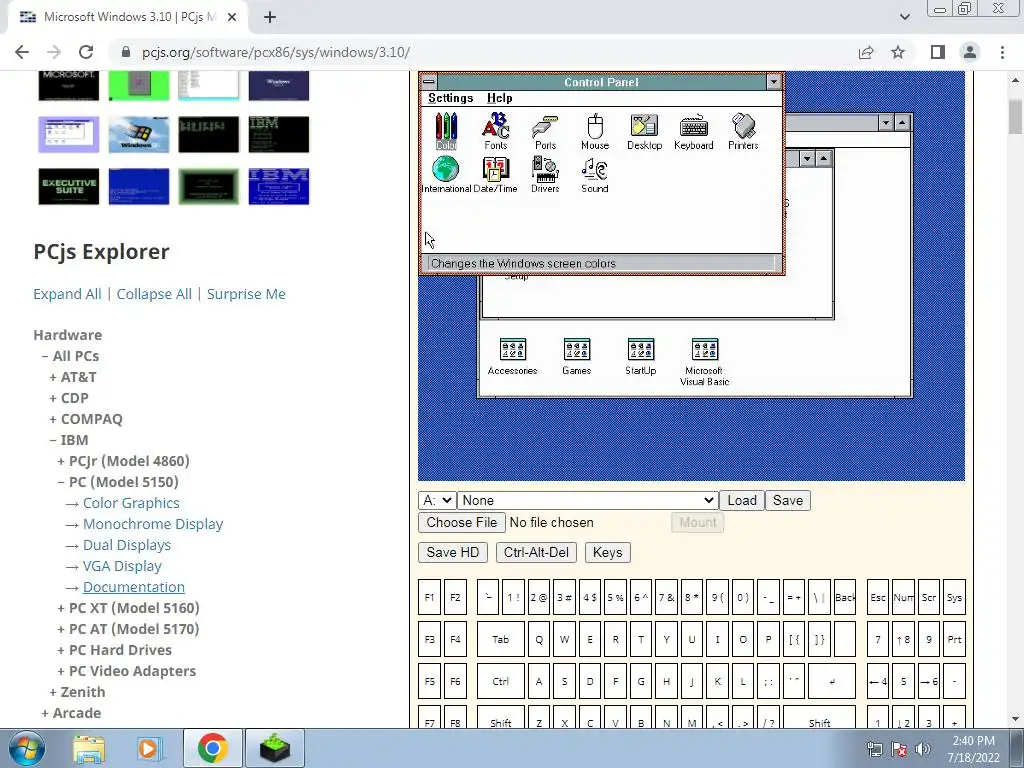Open the Sound icon in Control Panel

click(595, 174)
